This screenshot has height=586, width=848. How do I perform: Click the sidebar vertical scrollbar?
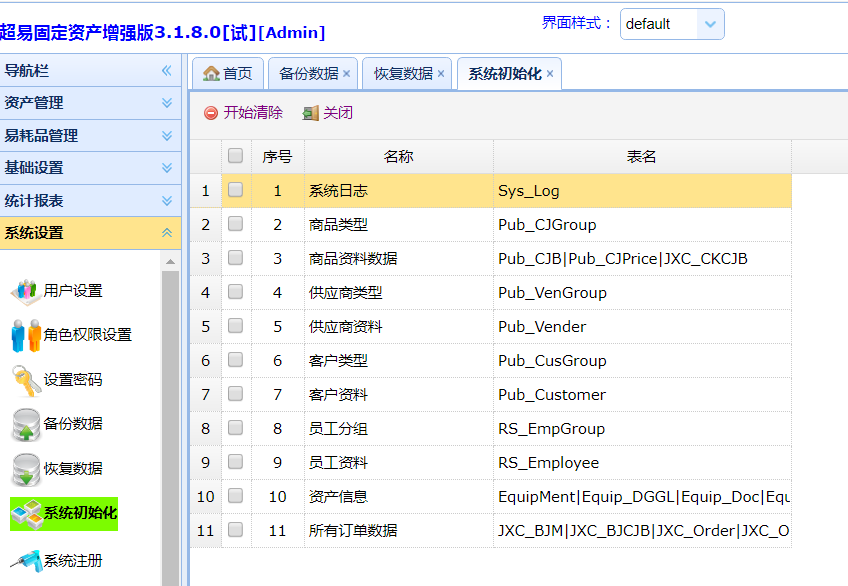[171, 420]
